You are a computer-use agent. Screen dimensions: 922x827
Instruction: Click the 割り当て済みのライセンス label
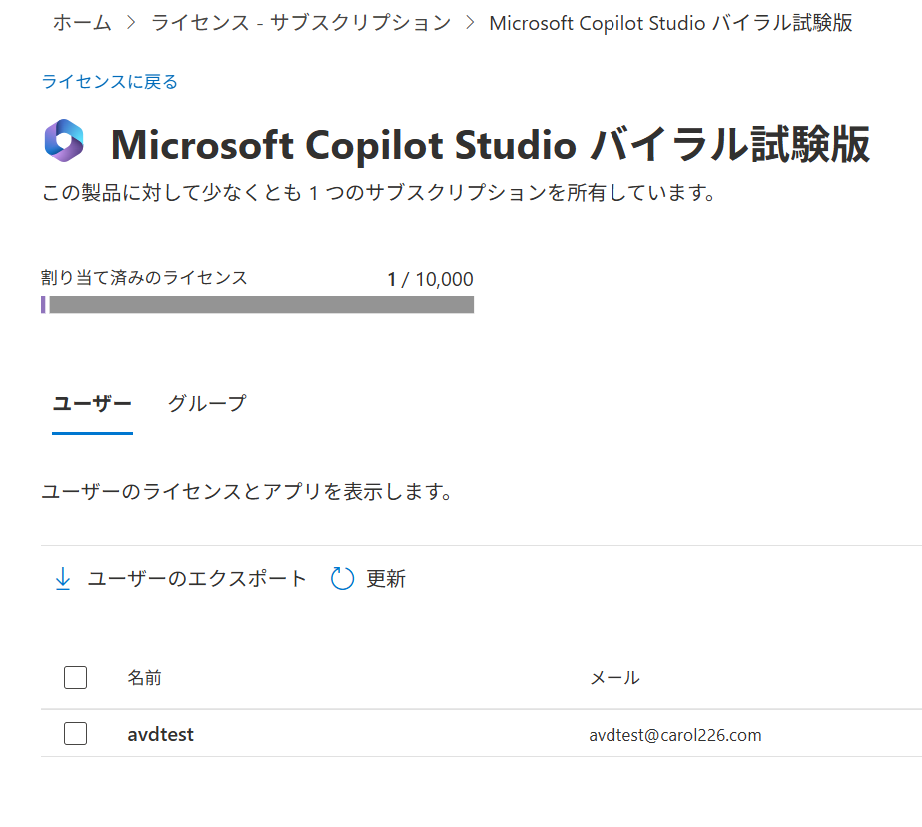pyautogui.click(x=144, y=278)
